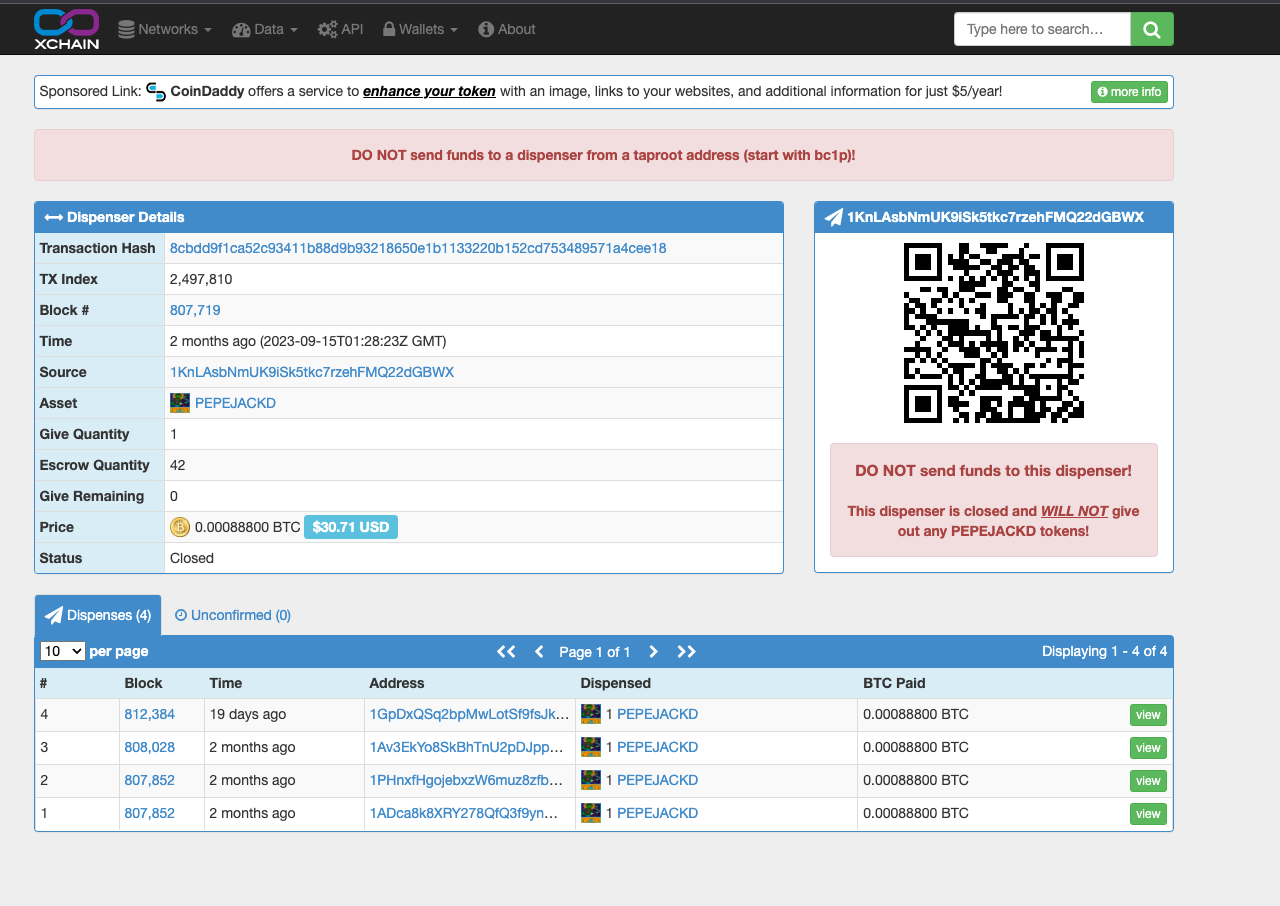The height and width of the screenshot is (906, 1280).
Task: Click view button for dispense 4
Action: 1148,715
